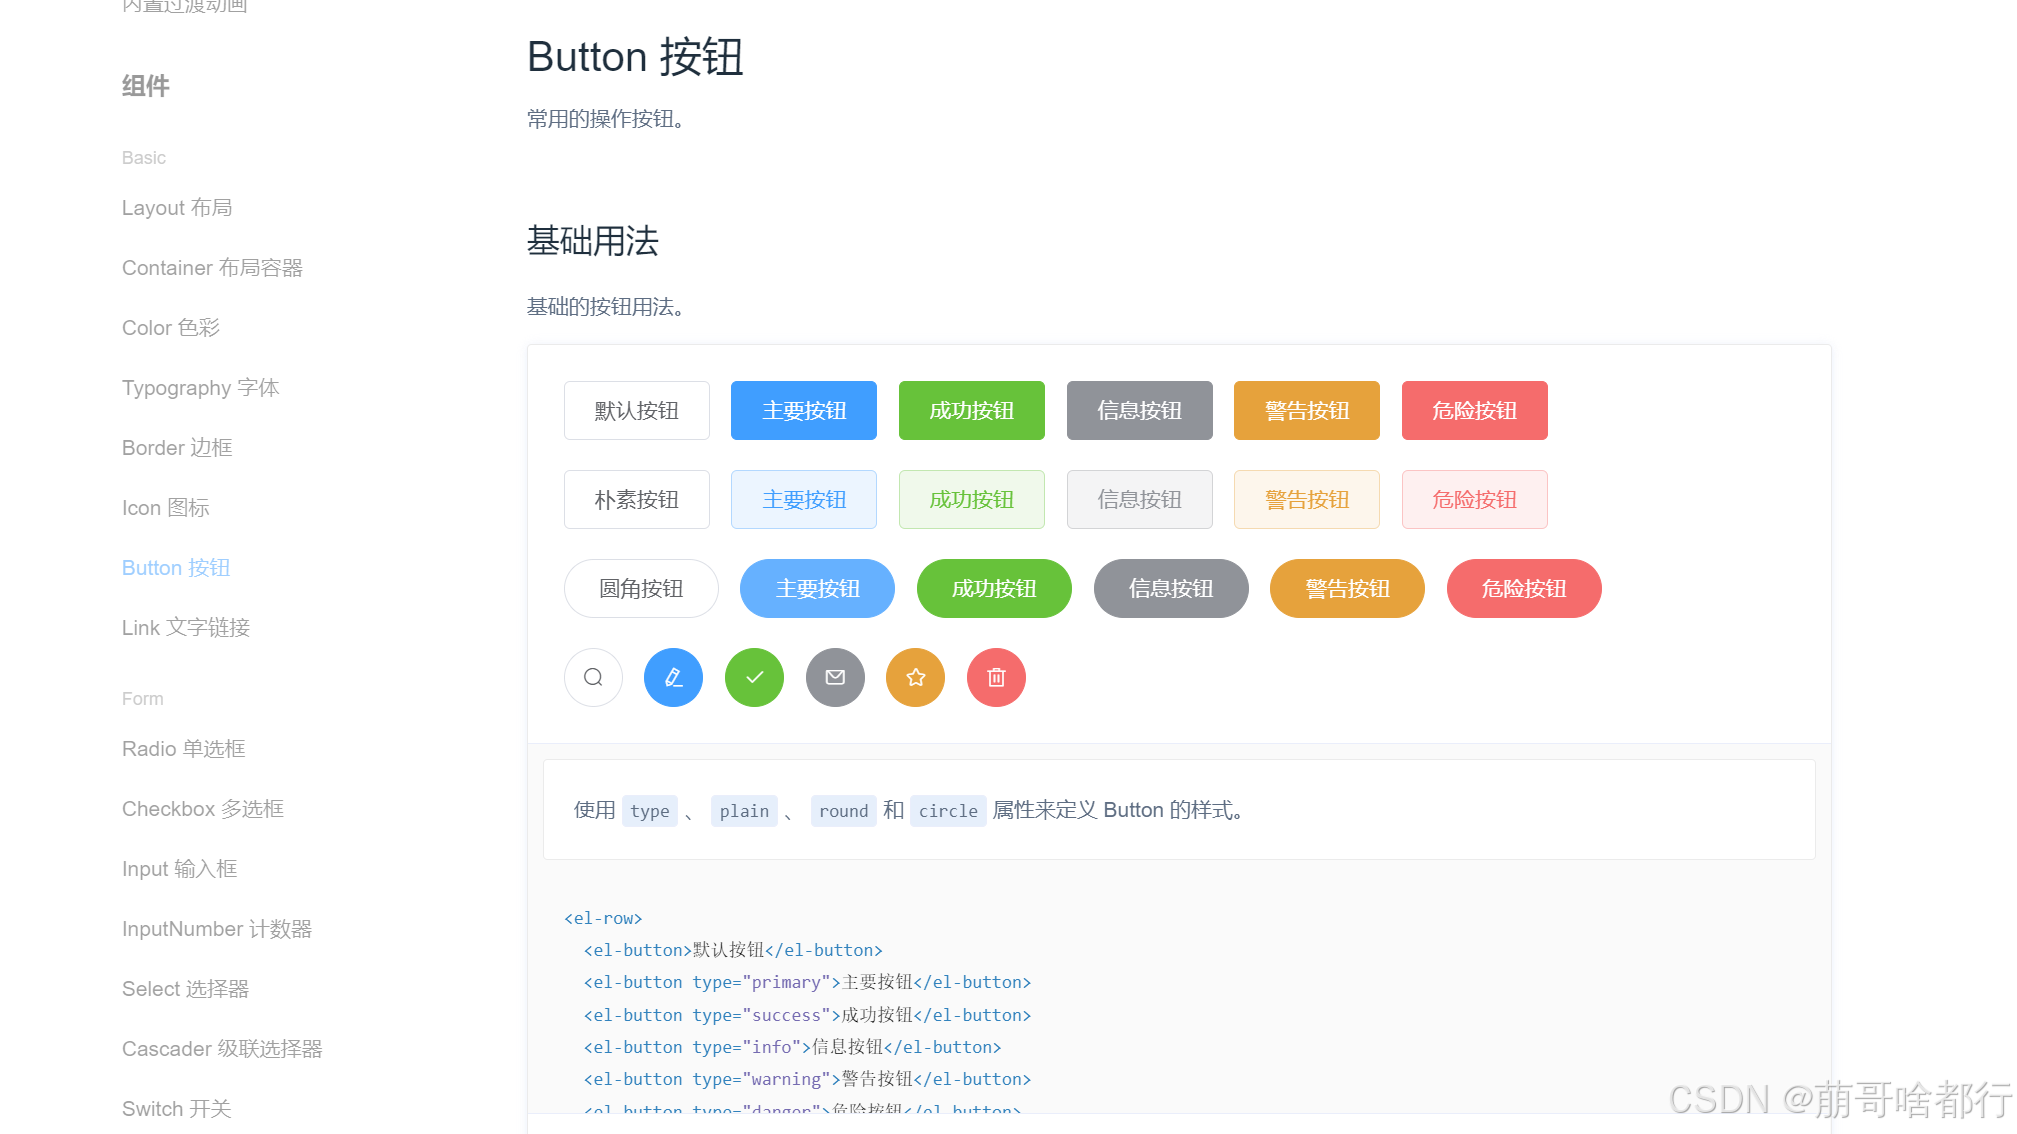Open Input 输入框 sidebar item

[180, 869]
